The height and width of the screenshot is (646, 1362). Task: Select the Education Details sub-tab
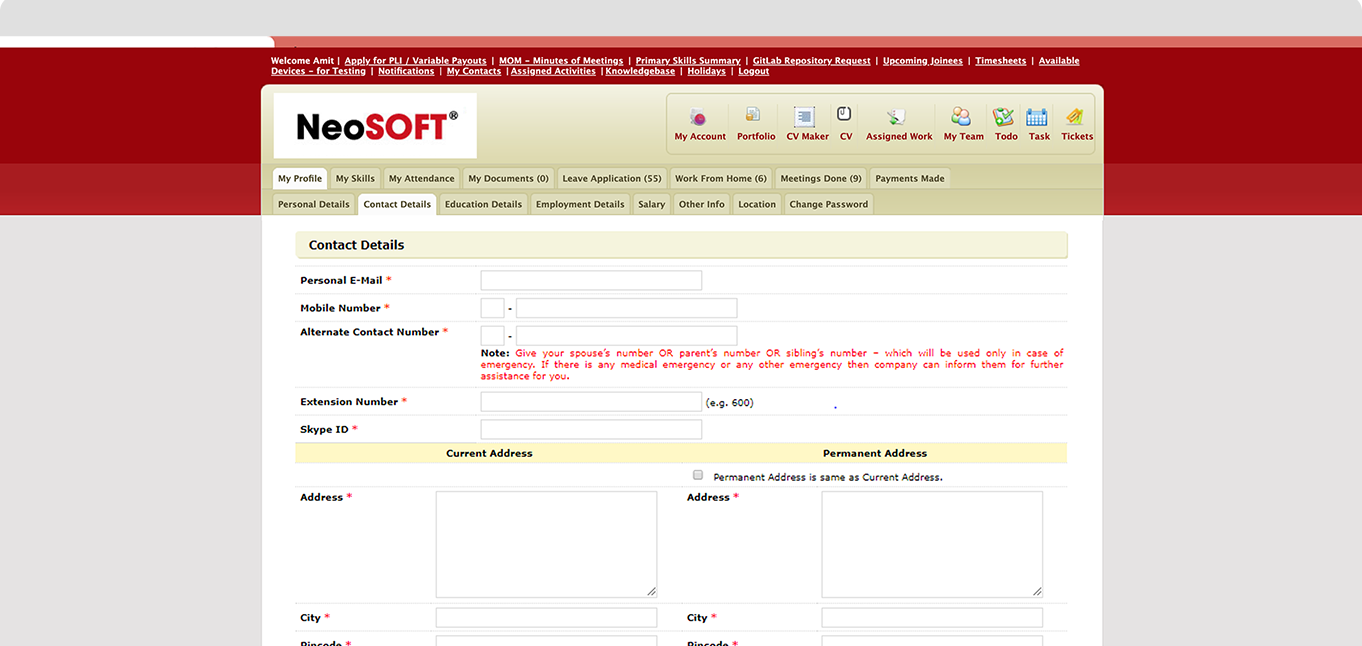483,204
